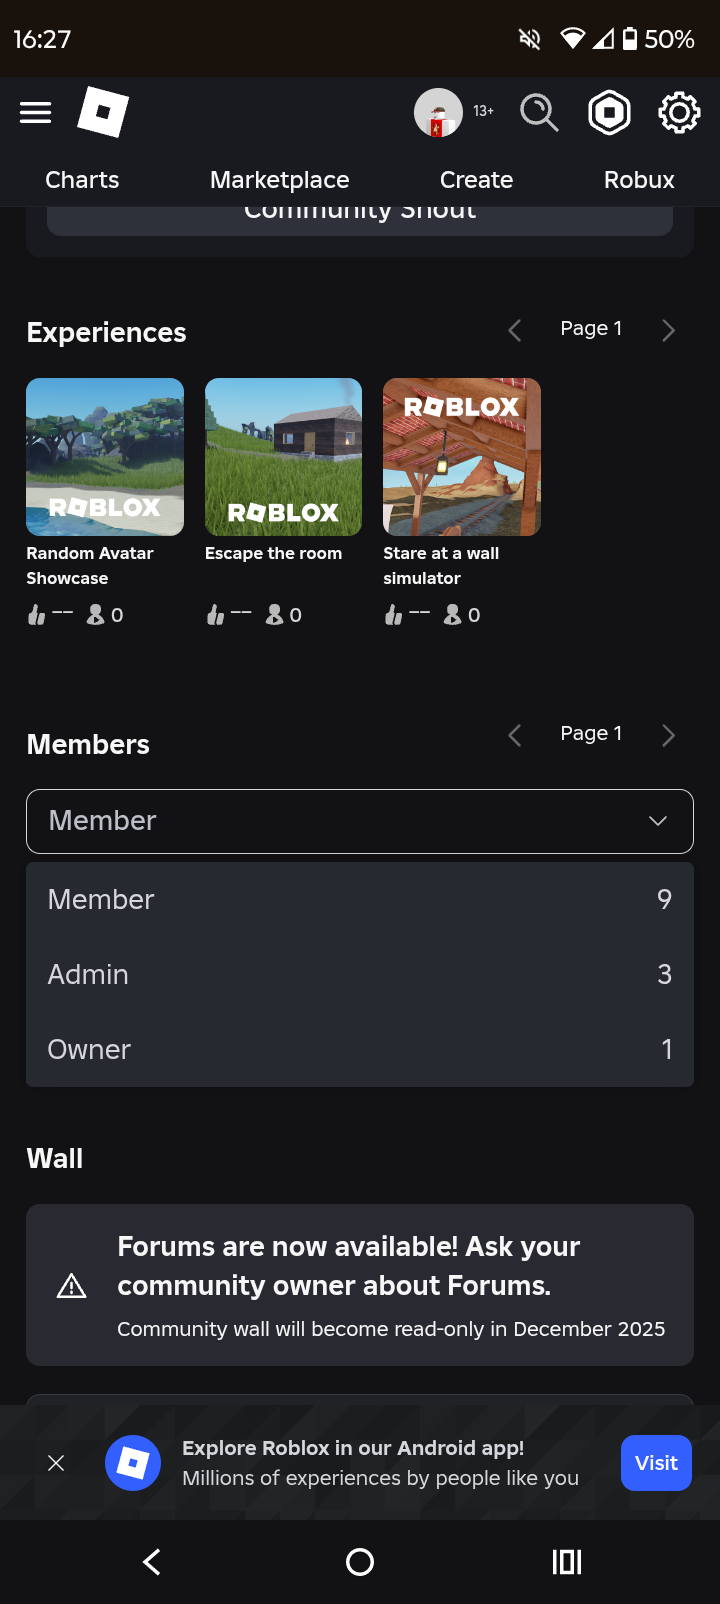Select the Admin role option
The width and height of the screenshot is (720, 1604).
click(360, 974)
